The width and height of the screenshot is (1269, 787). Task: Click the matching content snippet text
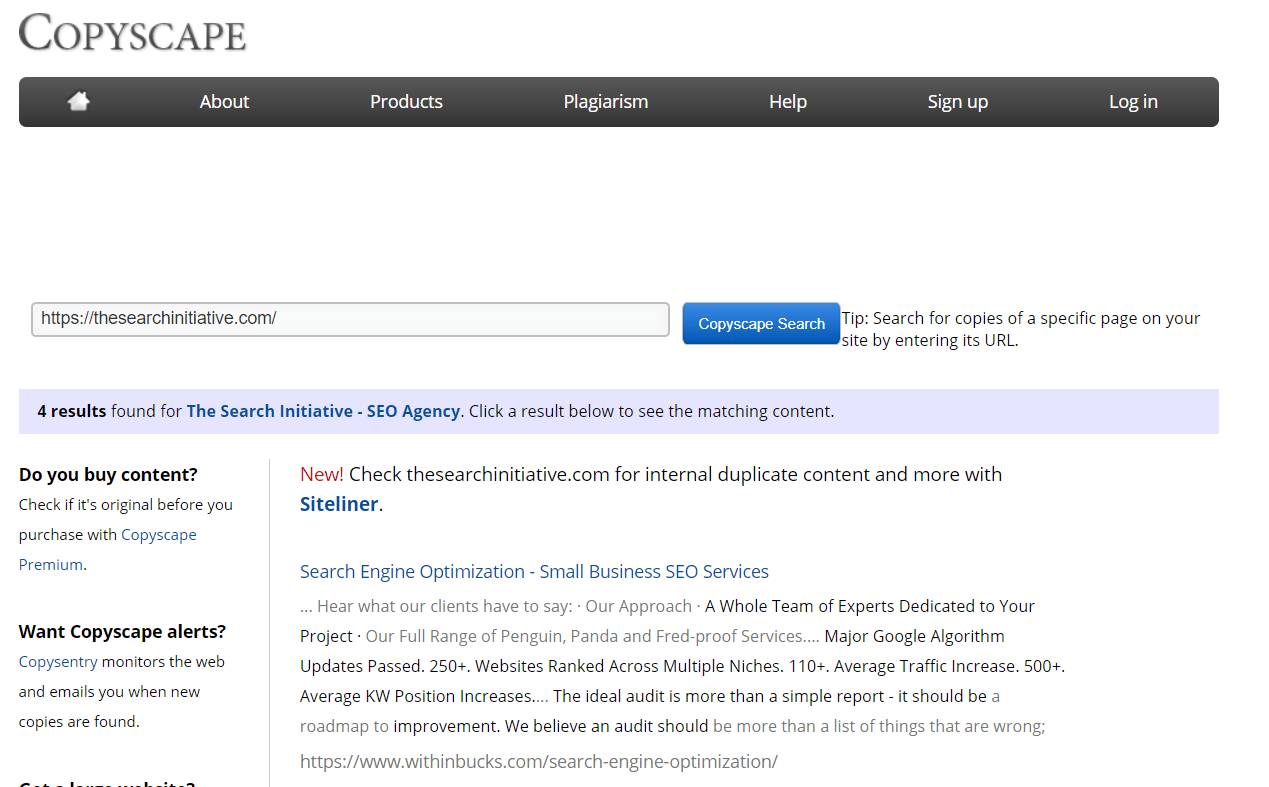coord(680,666)
